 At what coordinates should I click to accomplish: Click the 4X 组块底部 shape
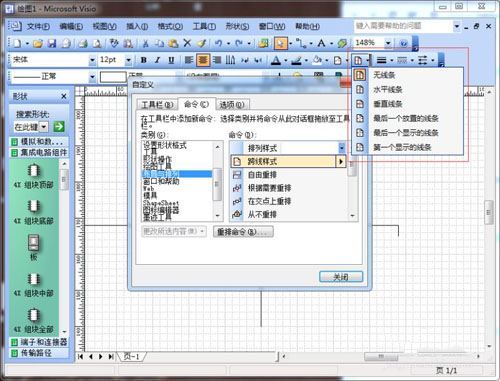click(x=33, y=212)
